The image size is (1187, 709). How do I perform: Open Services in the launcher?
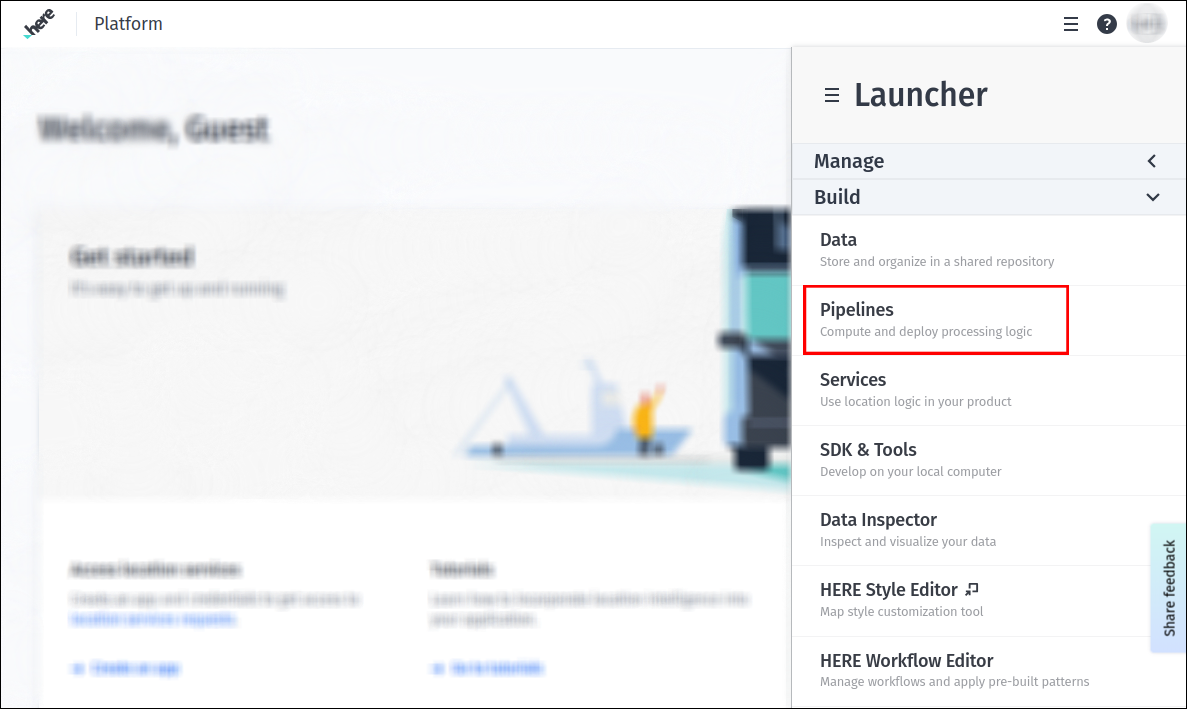989,390
